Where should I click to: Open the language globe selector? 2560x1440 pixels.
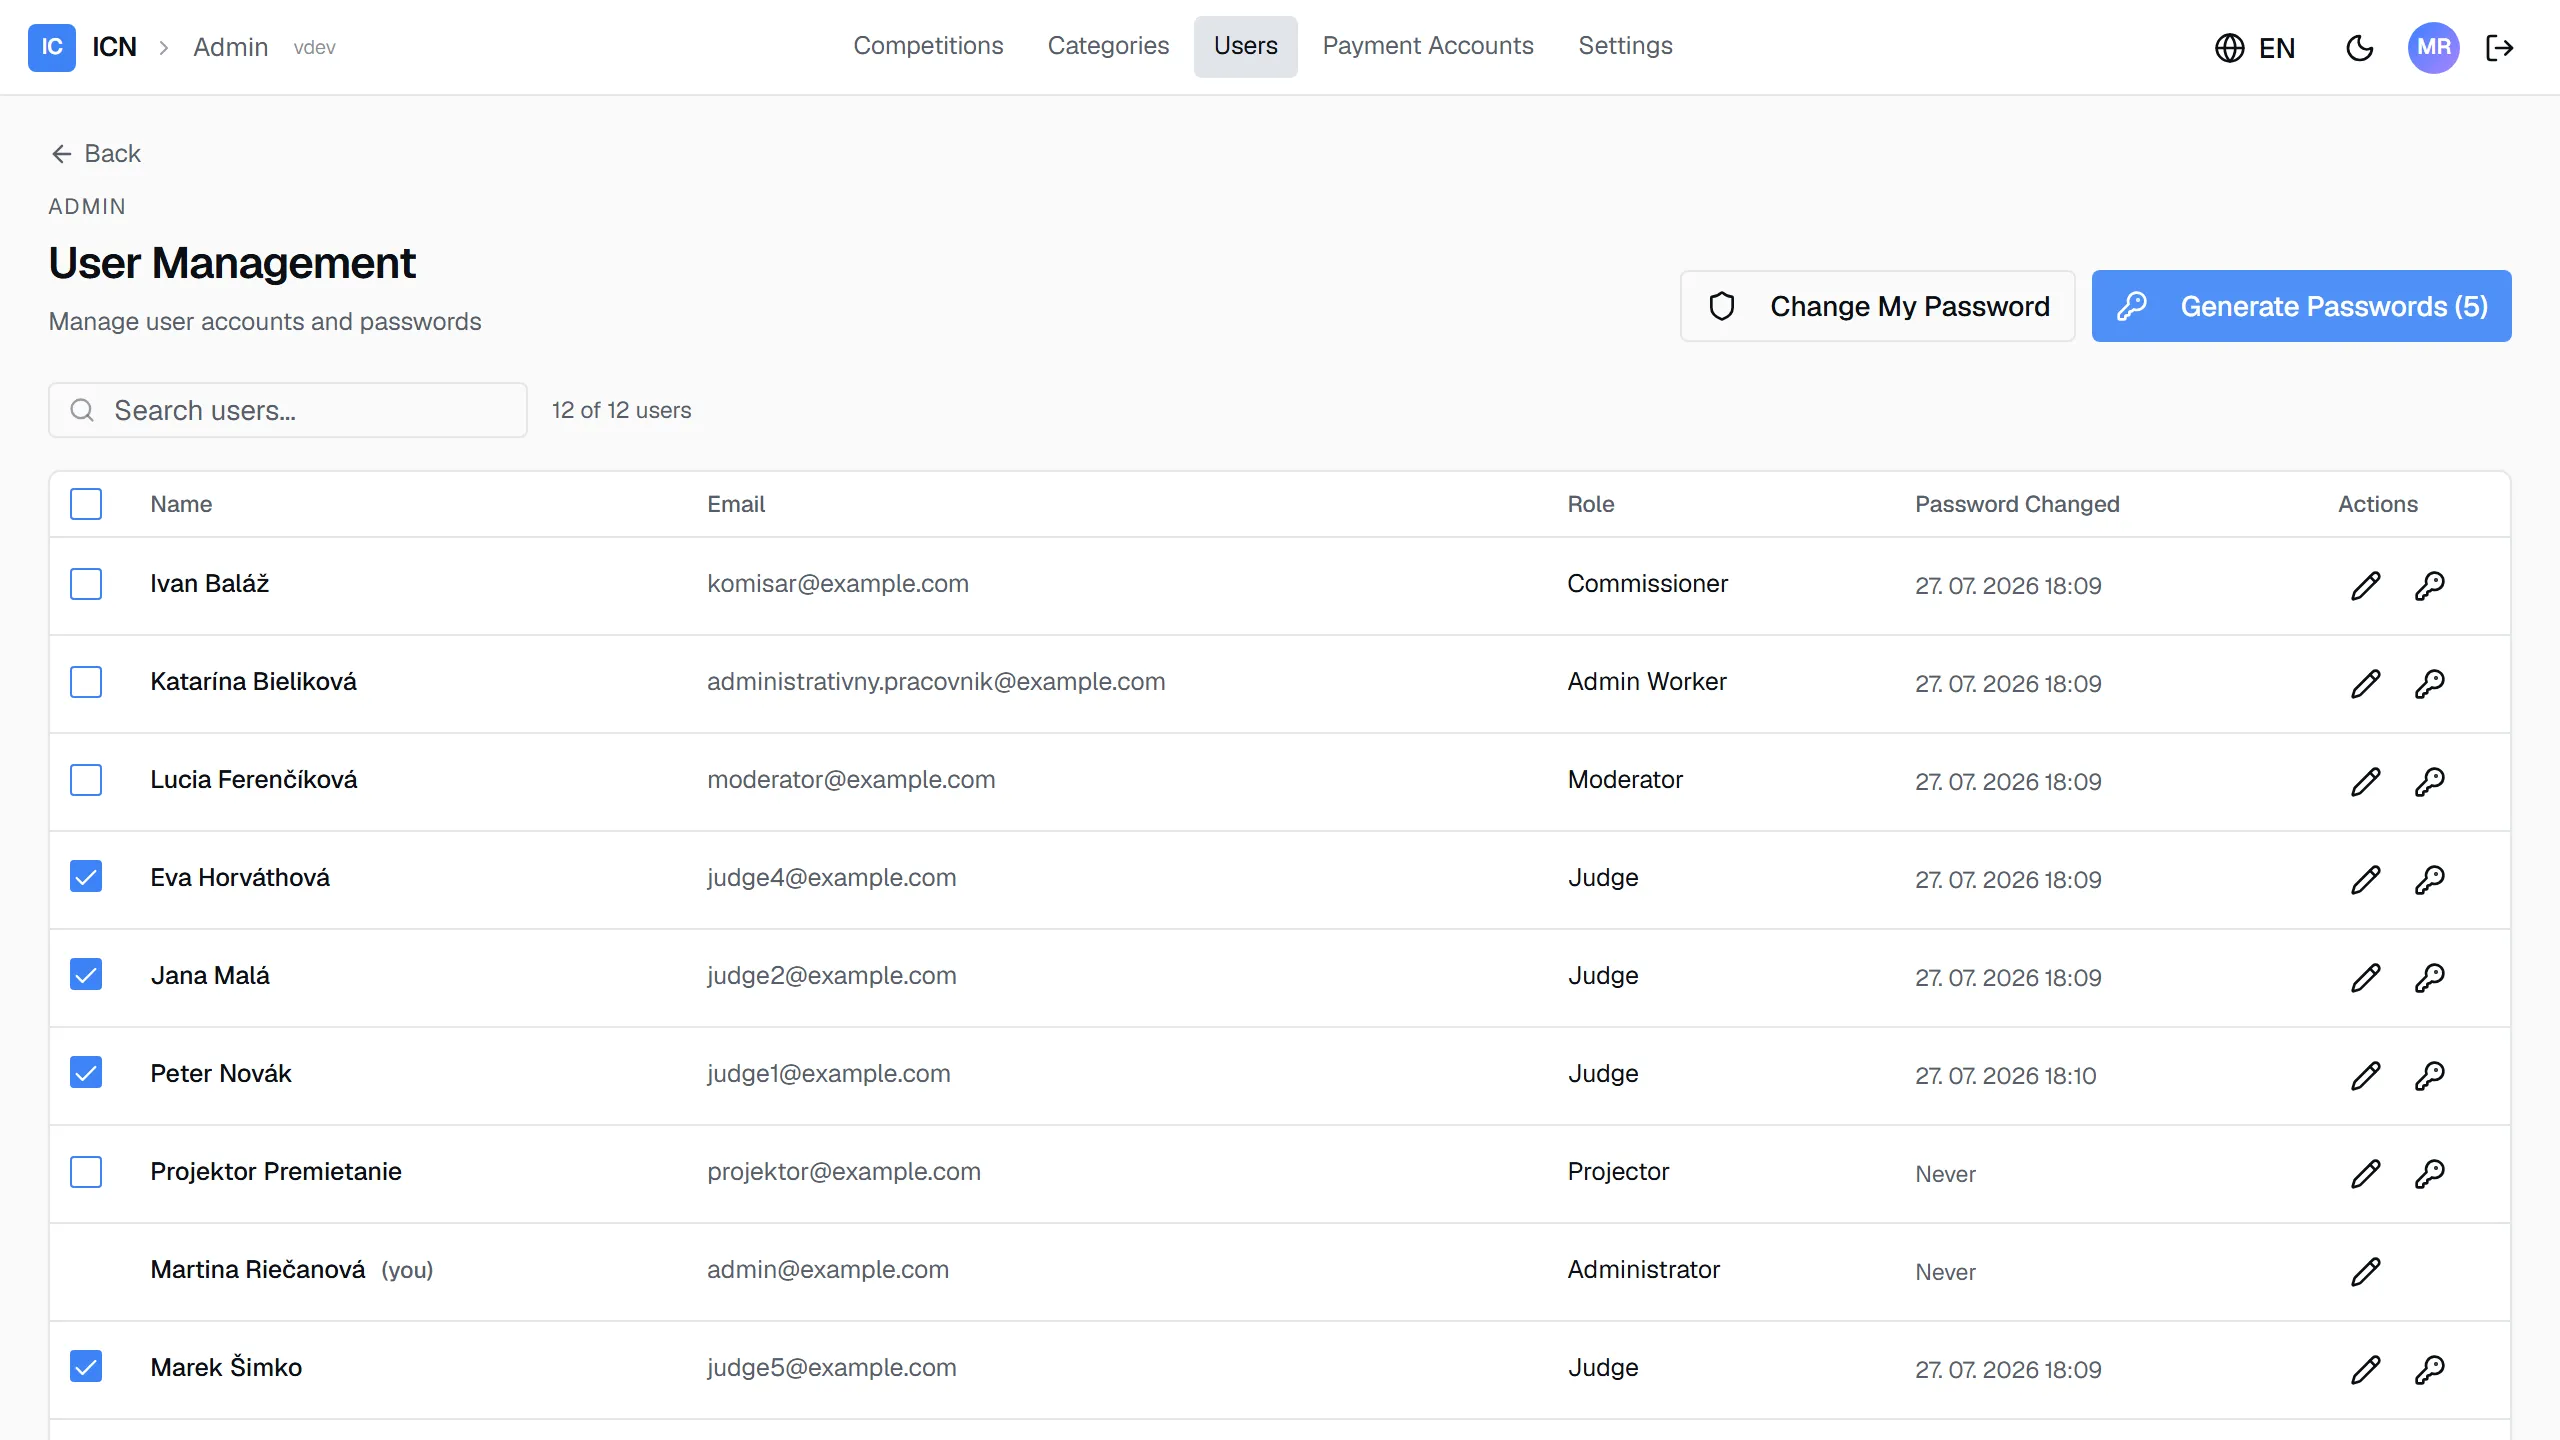2255,48
